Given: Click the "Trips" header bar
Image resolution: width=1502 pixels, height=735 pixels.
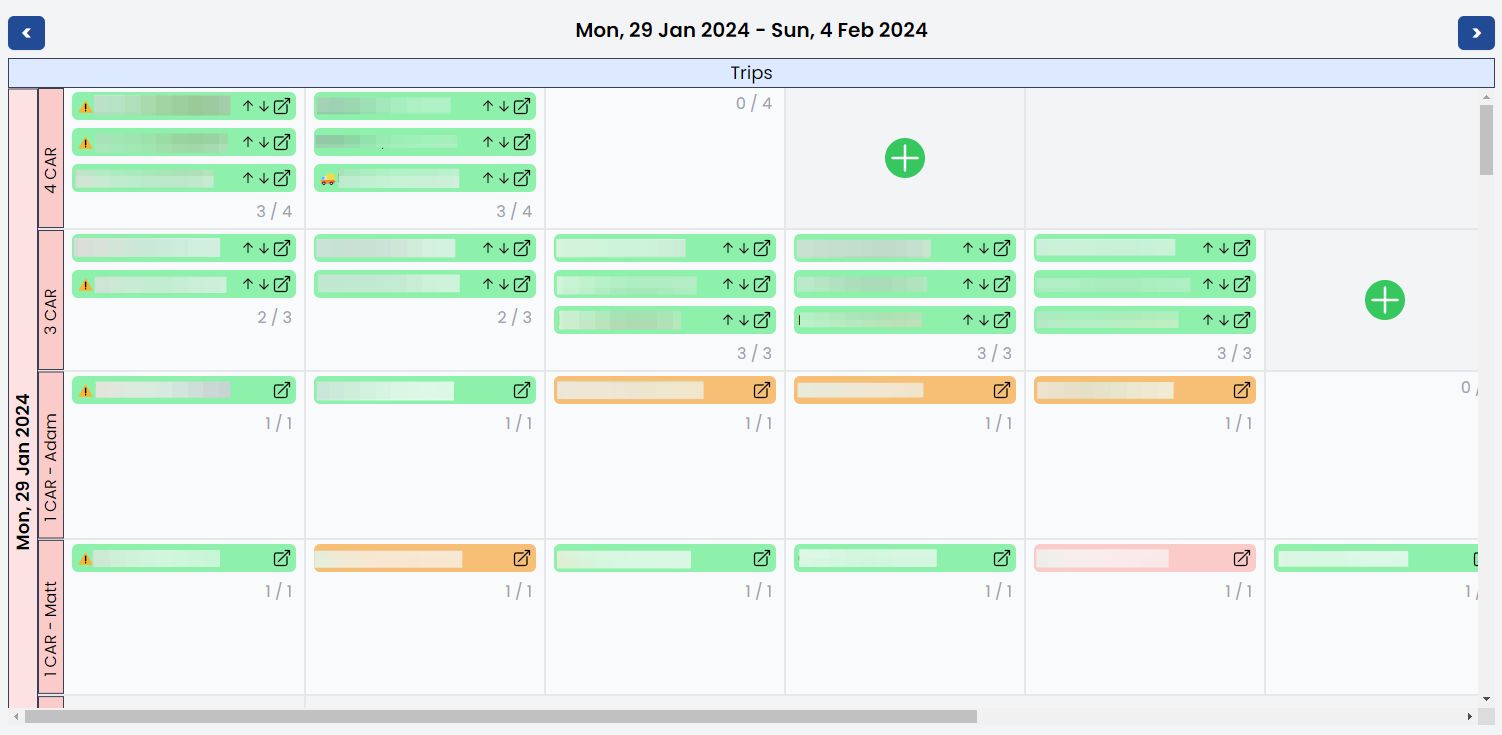Looking at the screenshot, I should 751,73.
